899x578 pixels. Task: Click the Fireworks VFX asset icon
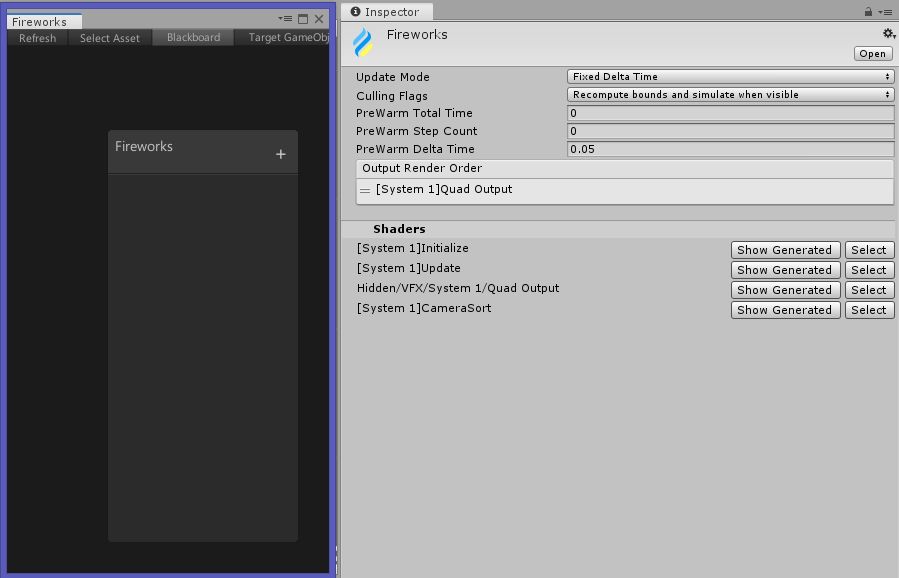pos(363,43)
